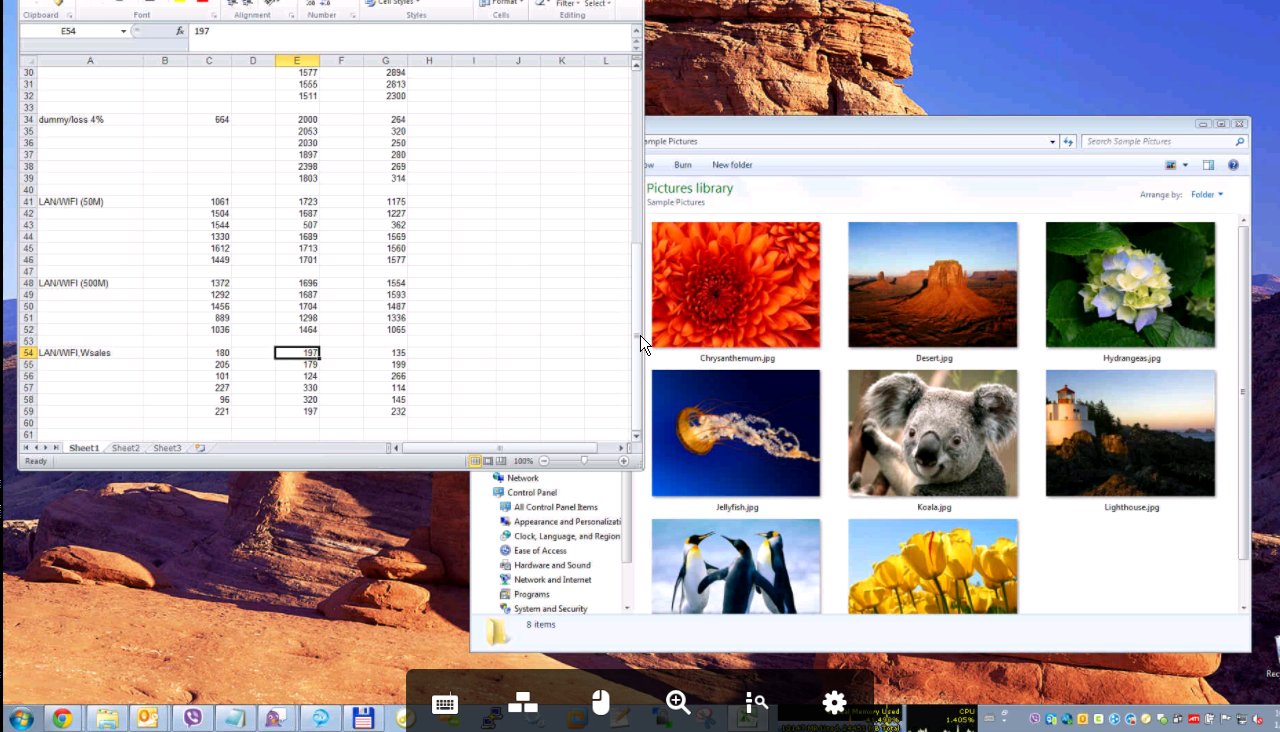
Task: Switch to Normal view in Excel status bar
Action: 475,461
